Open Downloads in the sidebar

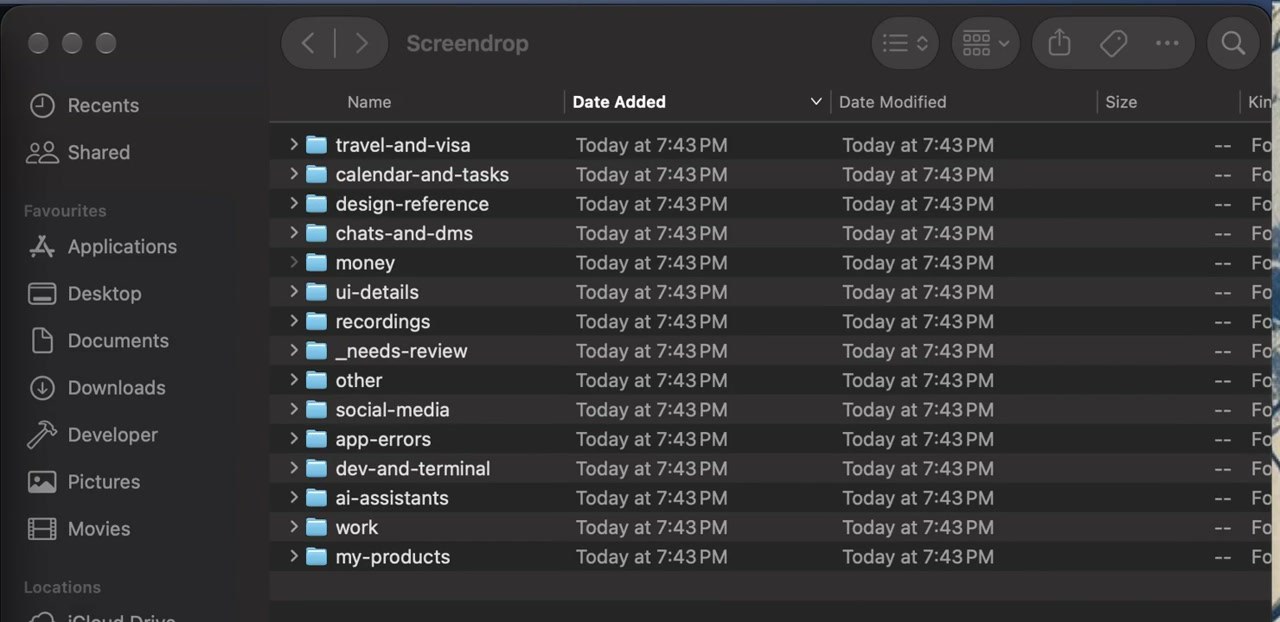point(97,387)
